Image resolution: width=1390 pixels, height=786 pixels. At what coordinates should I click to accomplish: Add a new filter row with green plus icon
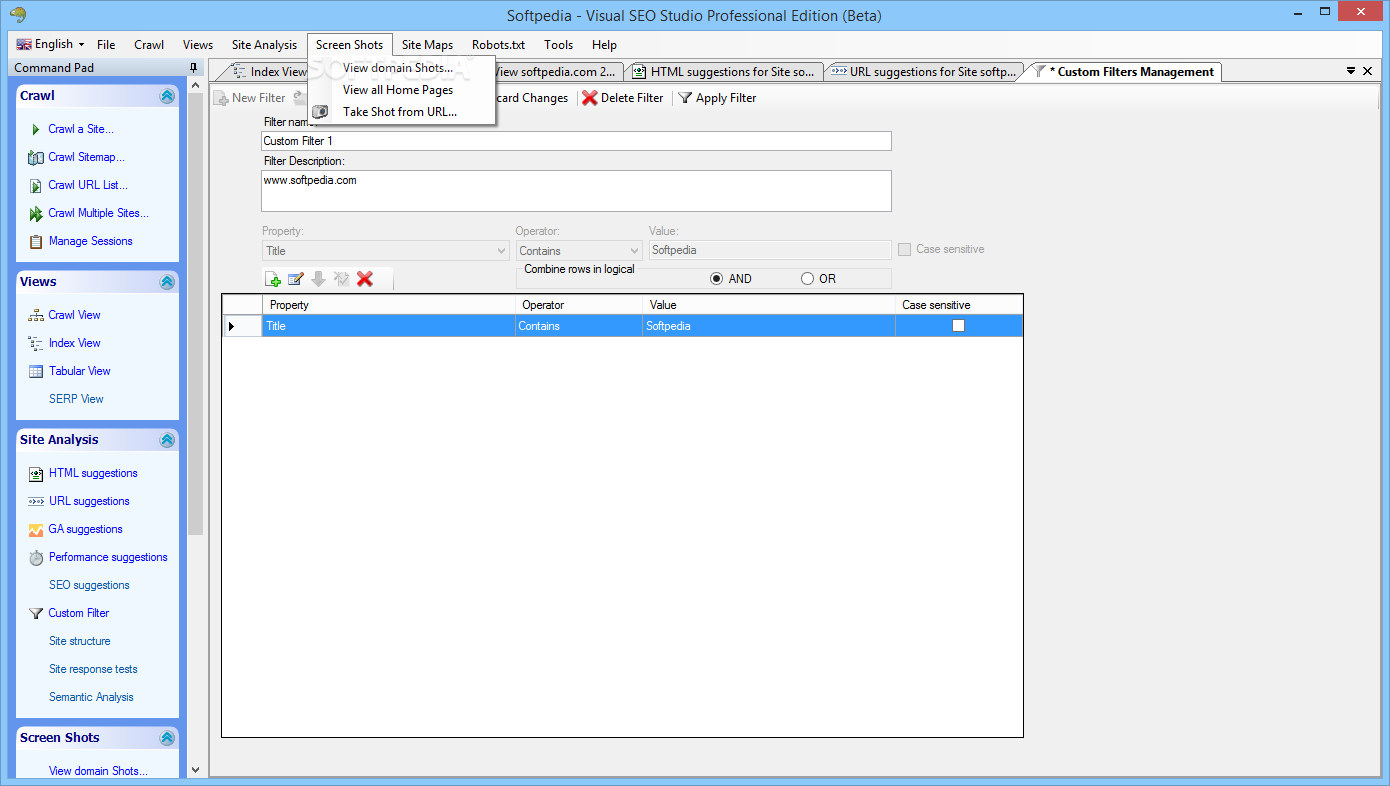pyautogui.click(x=273, y=279)
